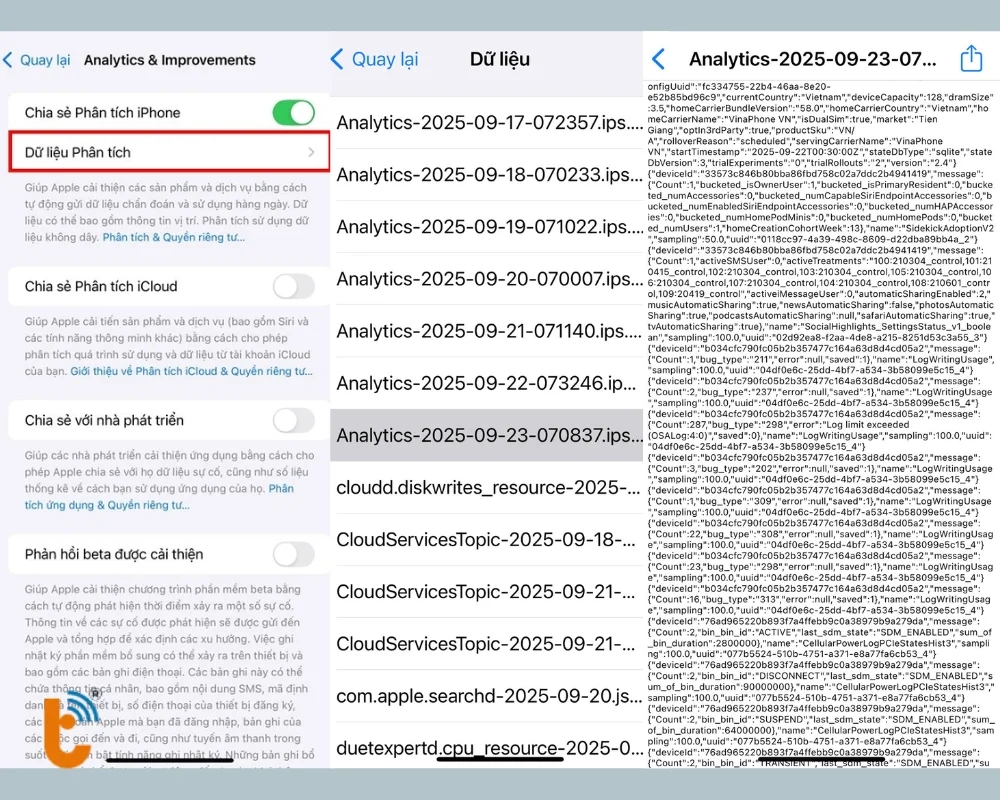The image size is (1000, 800).
Task: Open the Dữ liệu Phân tích disclosure row
Action: (x=160, y=152)
